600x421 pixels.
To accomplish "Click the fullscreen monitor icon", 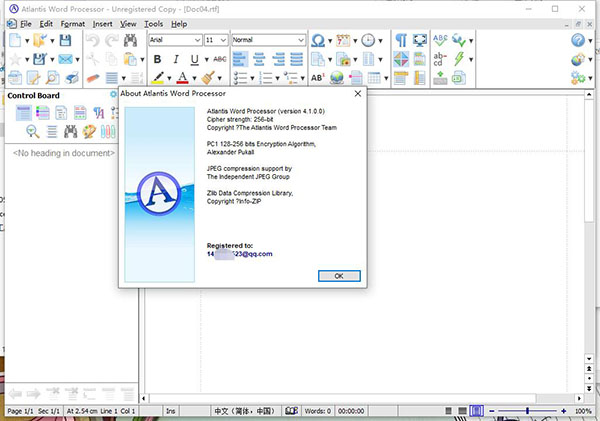I will 420,40.
